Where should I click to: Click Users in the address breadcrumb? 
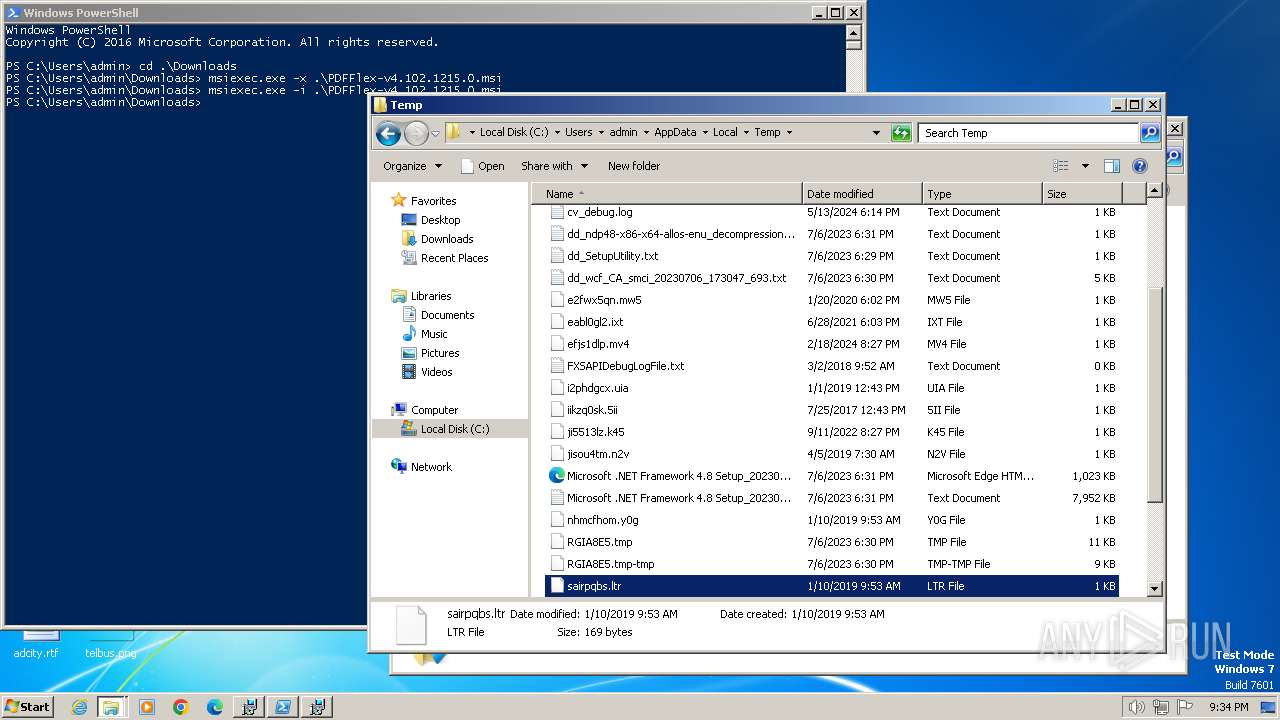point(578,132)
